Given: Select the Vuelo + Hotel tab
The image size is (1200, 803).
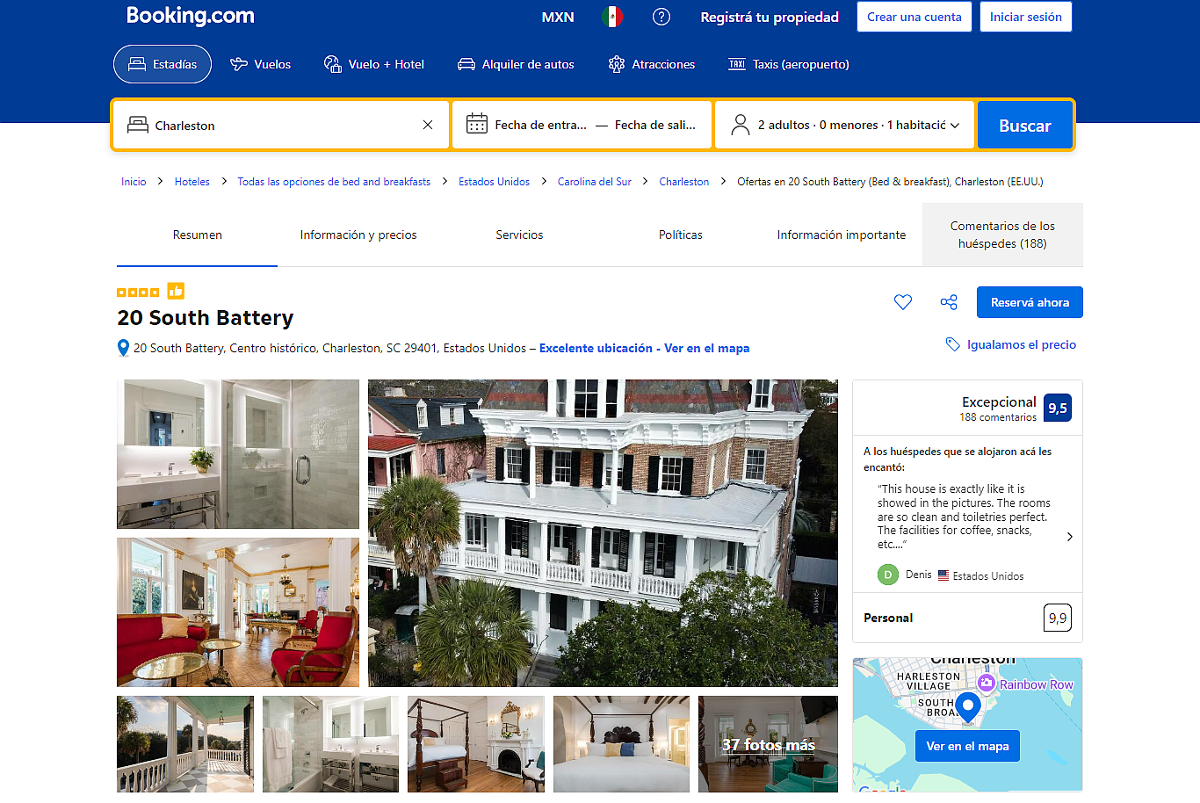Looking at the screenshot, I should [x=374, y=64].
